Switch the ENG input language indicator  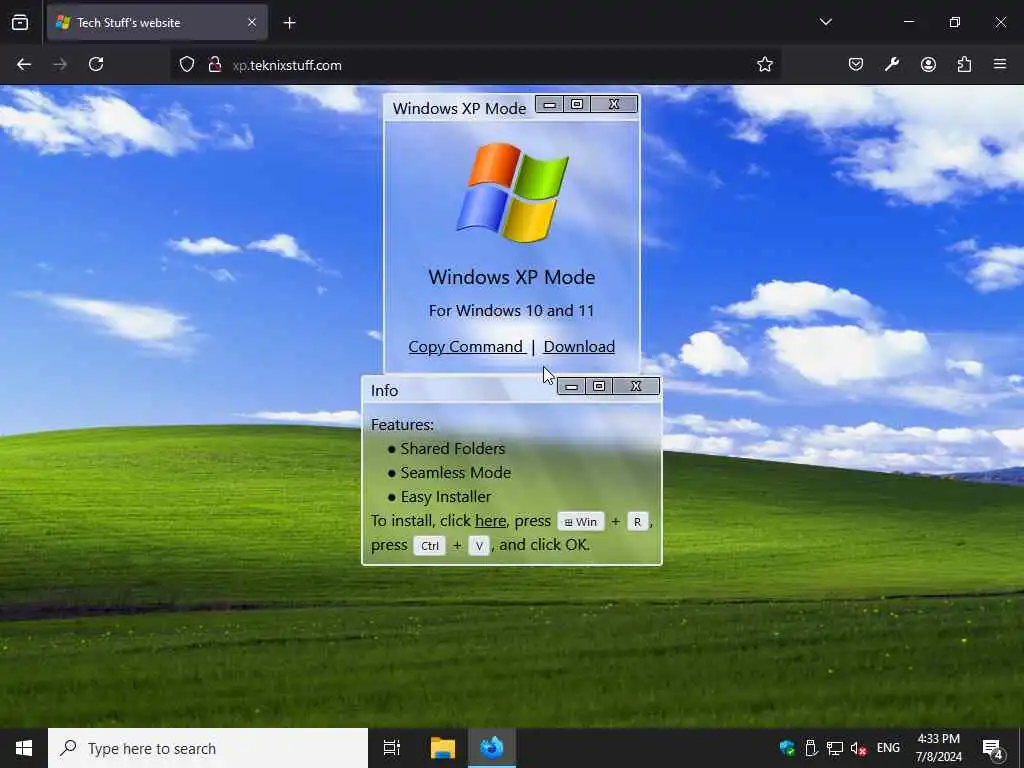(x=888, y=748)
